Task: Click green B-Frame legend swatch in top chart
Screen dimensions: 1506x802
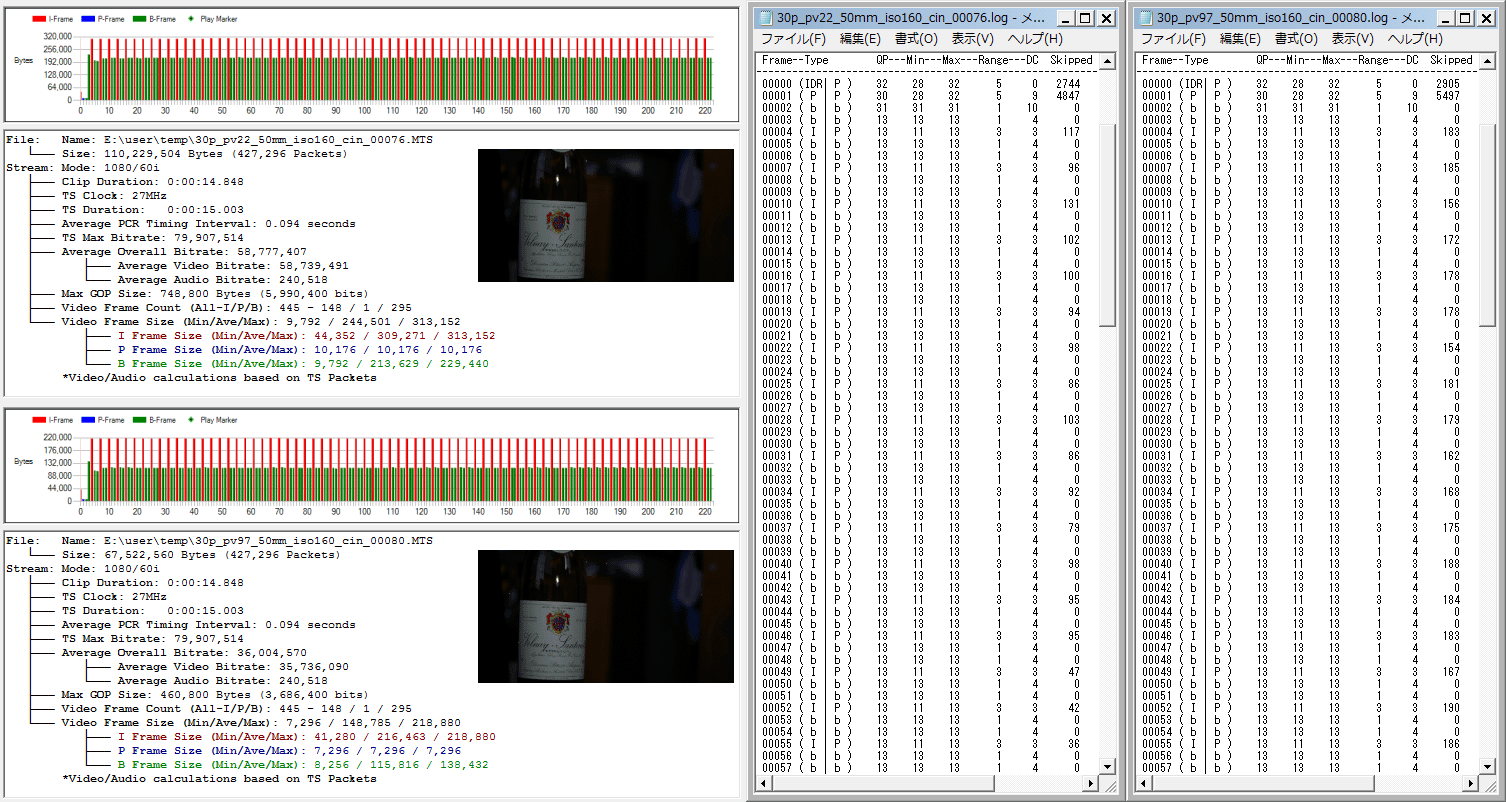Action: [139, 19]
